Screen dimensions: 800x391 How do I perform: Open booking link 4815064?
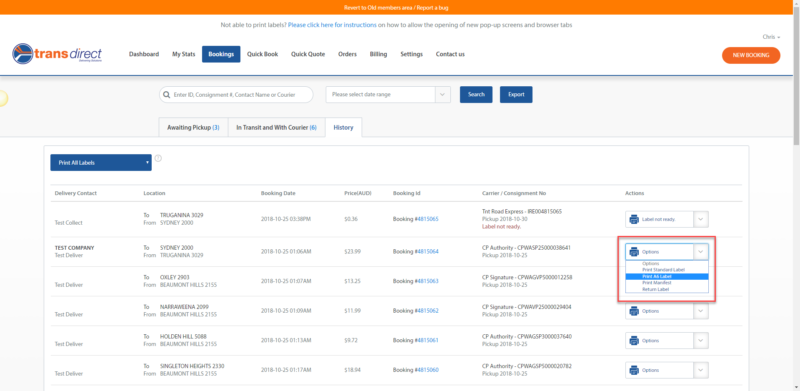428,252
